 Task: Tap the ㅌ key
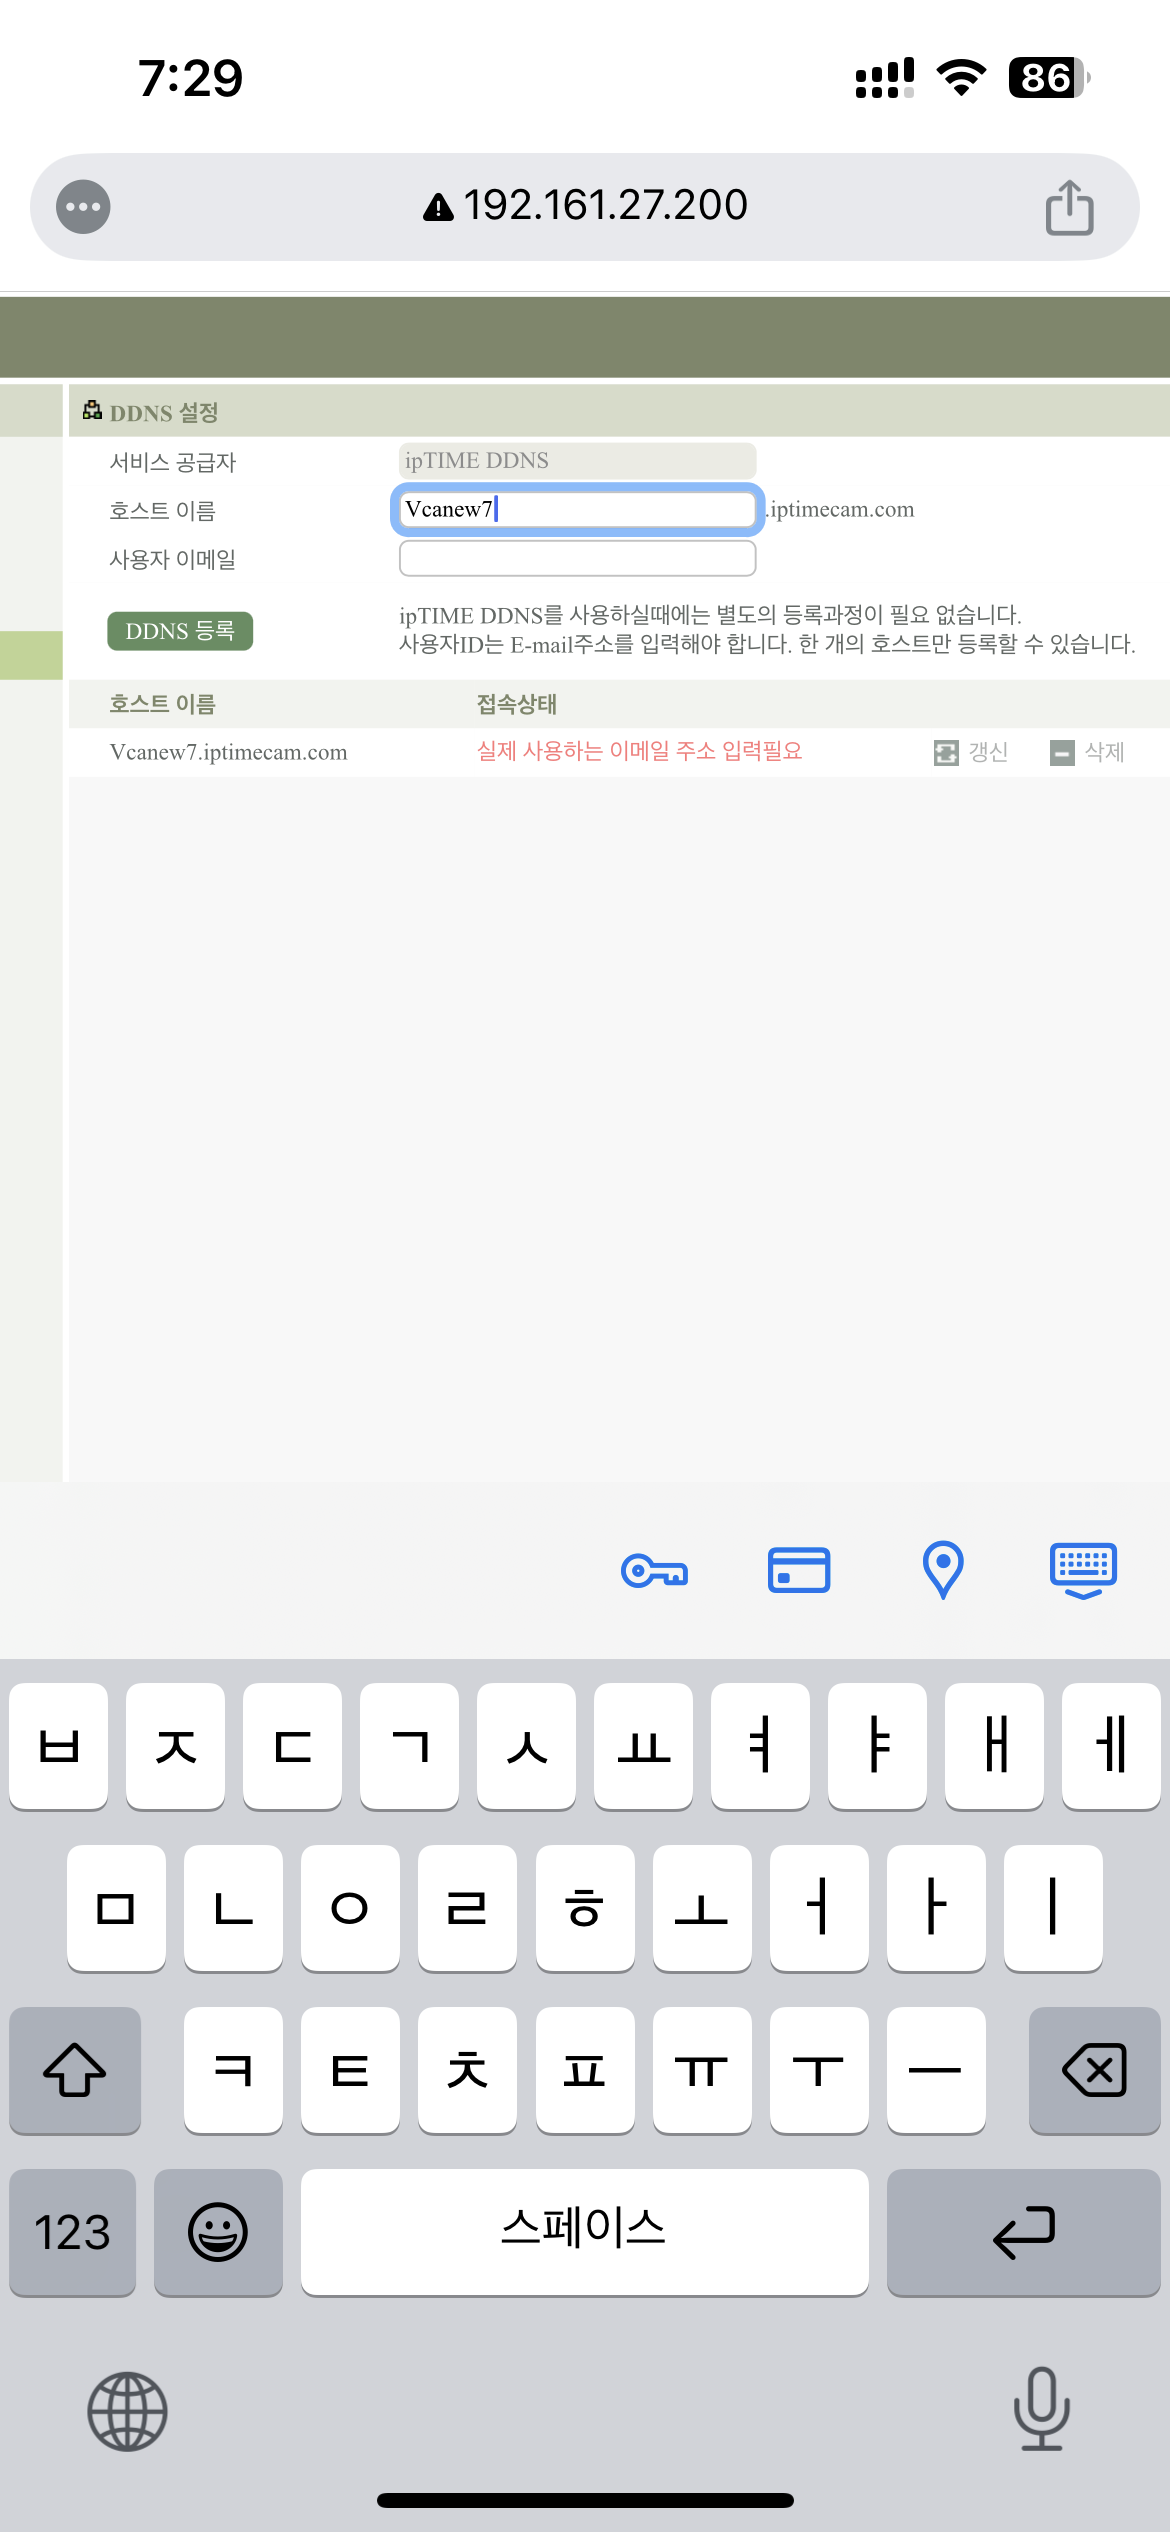tap(350, 2070)
